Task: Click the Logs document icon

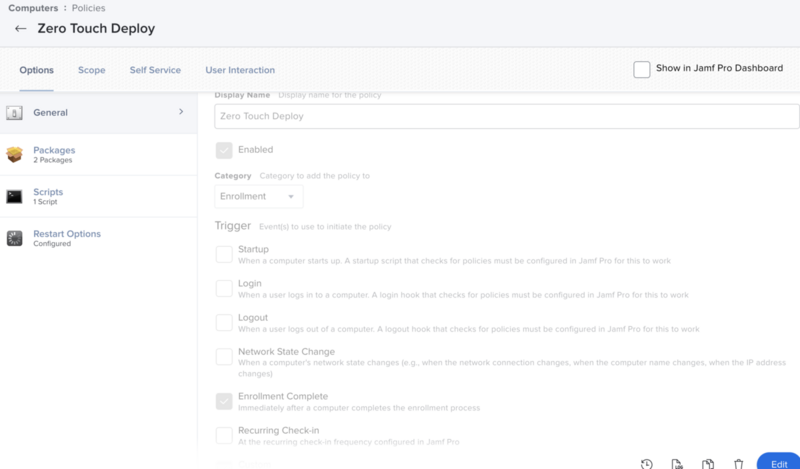Action: [x=677, y=464]
